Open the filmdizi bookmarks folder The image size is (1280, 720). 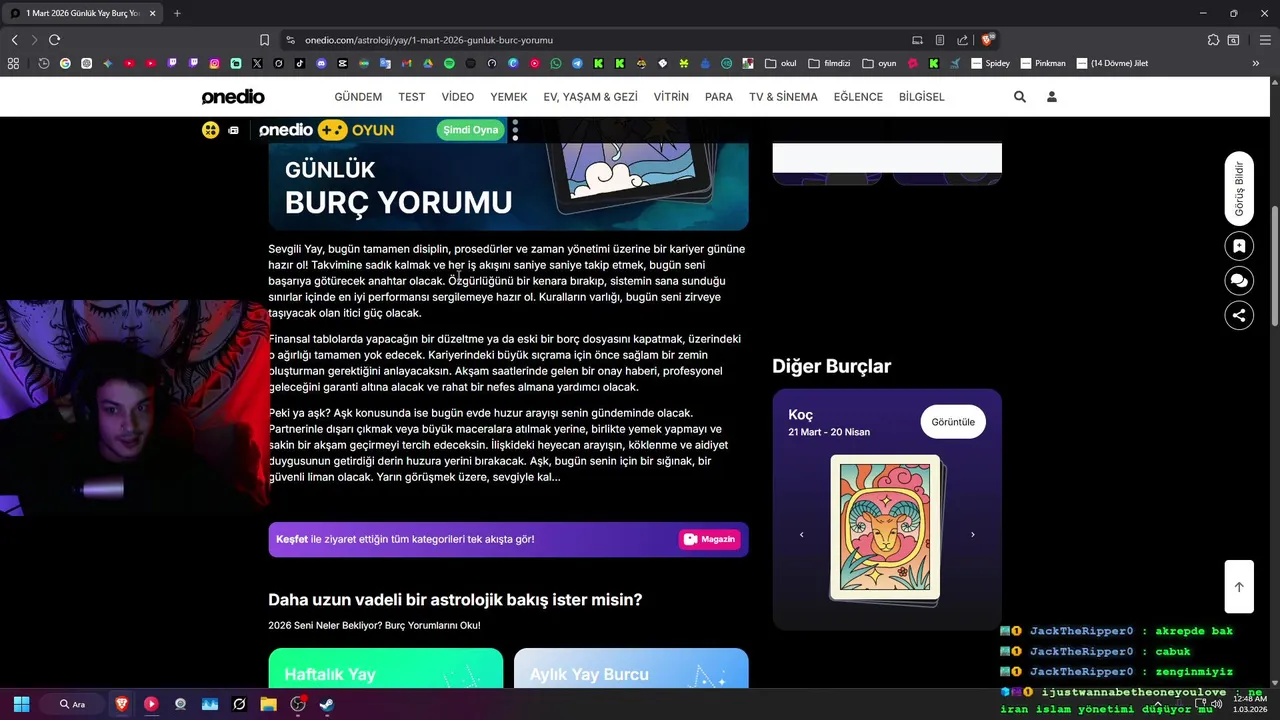(829, 63)
